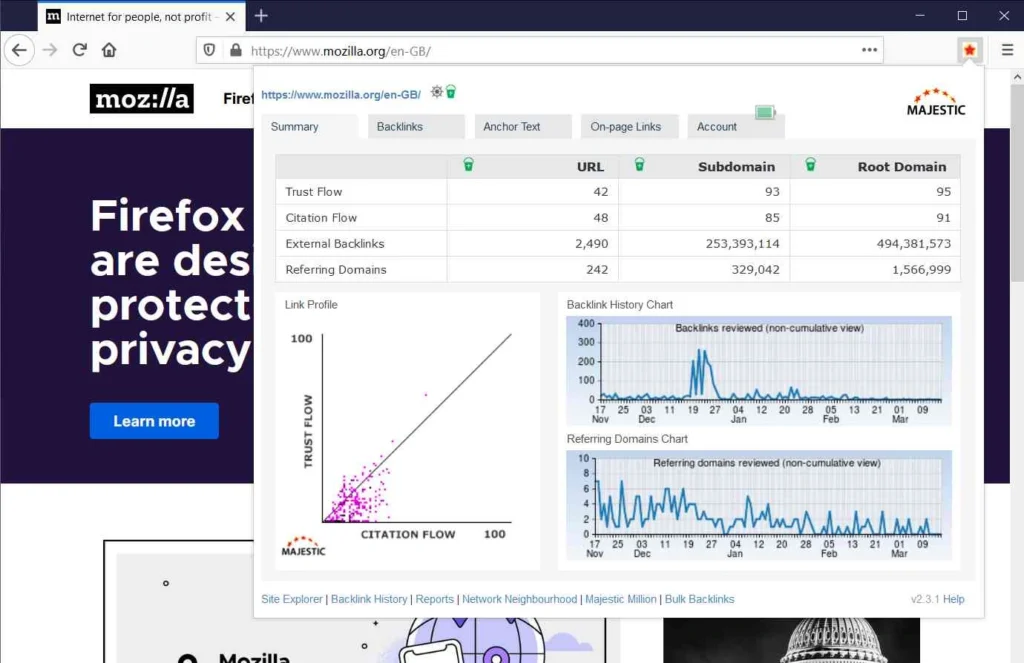The image size is (1024, 663).
Task: Click URL referring domains value 242
Action: pos(597,270)
